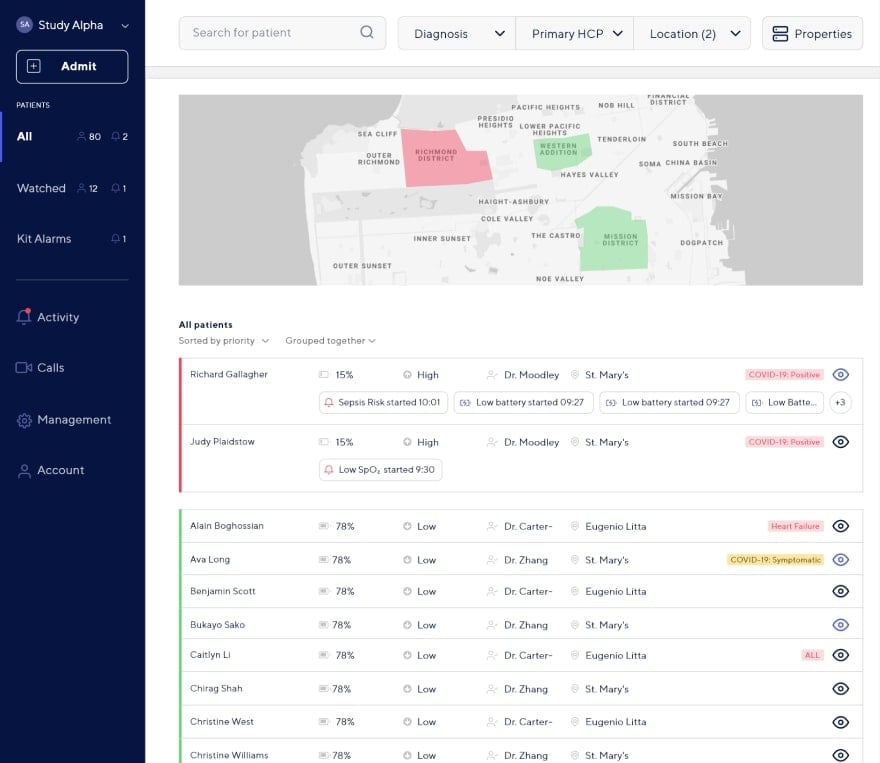Image resolution: width=880 pixels, height=763 pixels.
Task: Open Management gear icon
Action: tap(24, 420)
